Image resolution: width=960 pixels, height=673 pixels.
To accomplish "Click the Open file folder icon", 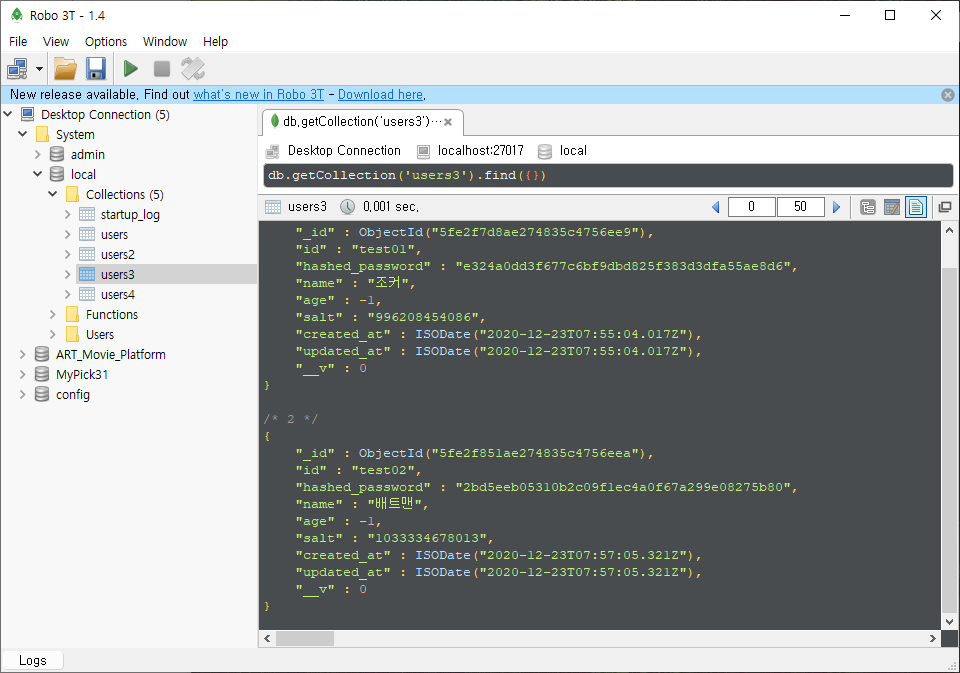I will click(x=65, y=69).
